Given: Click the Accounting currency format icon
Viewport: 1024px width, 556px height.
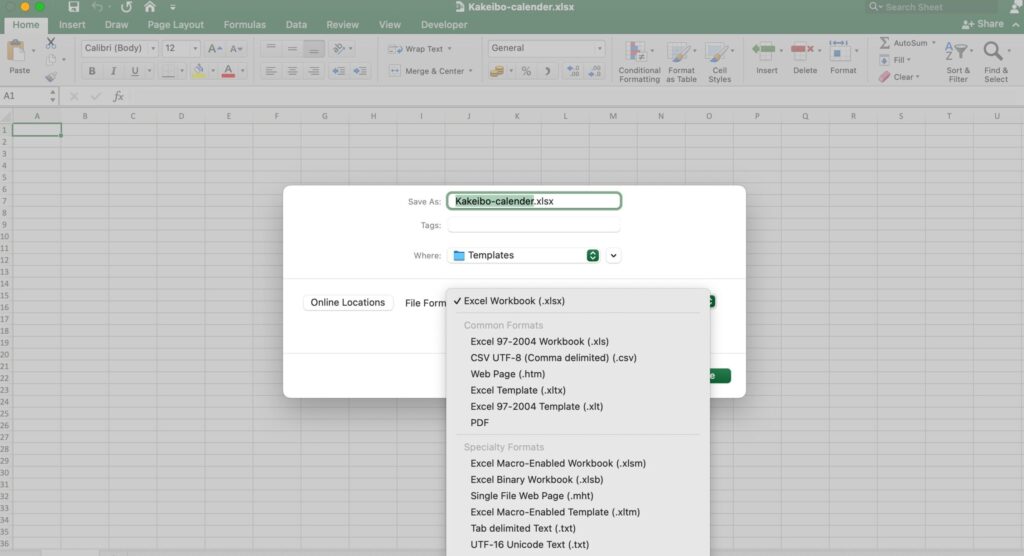Looking at the screenshot, I should pyautogui.click(x=496, y=71).
